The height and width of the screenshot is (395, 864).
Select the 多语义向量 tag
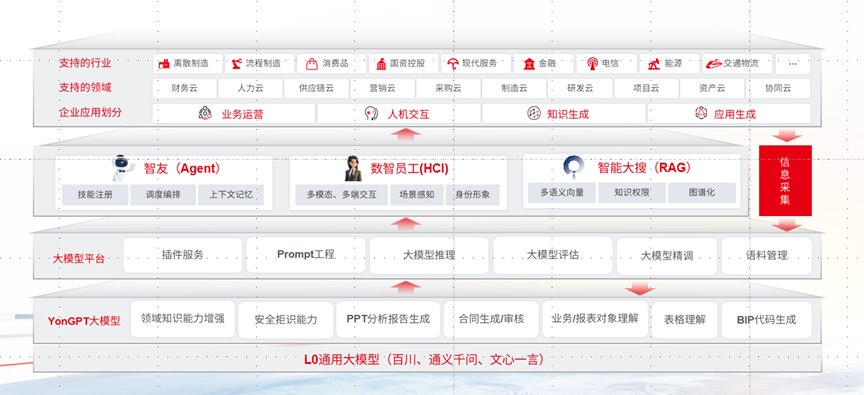tap(561, 193)
